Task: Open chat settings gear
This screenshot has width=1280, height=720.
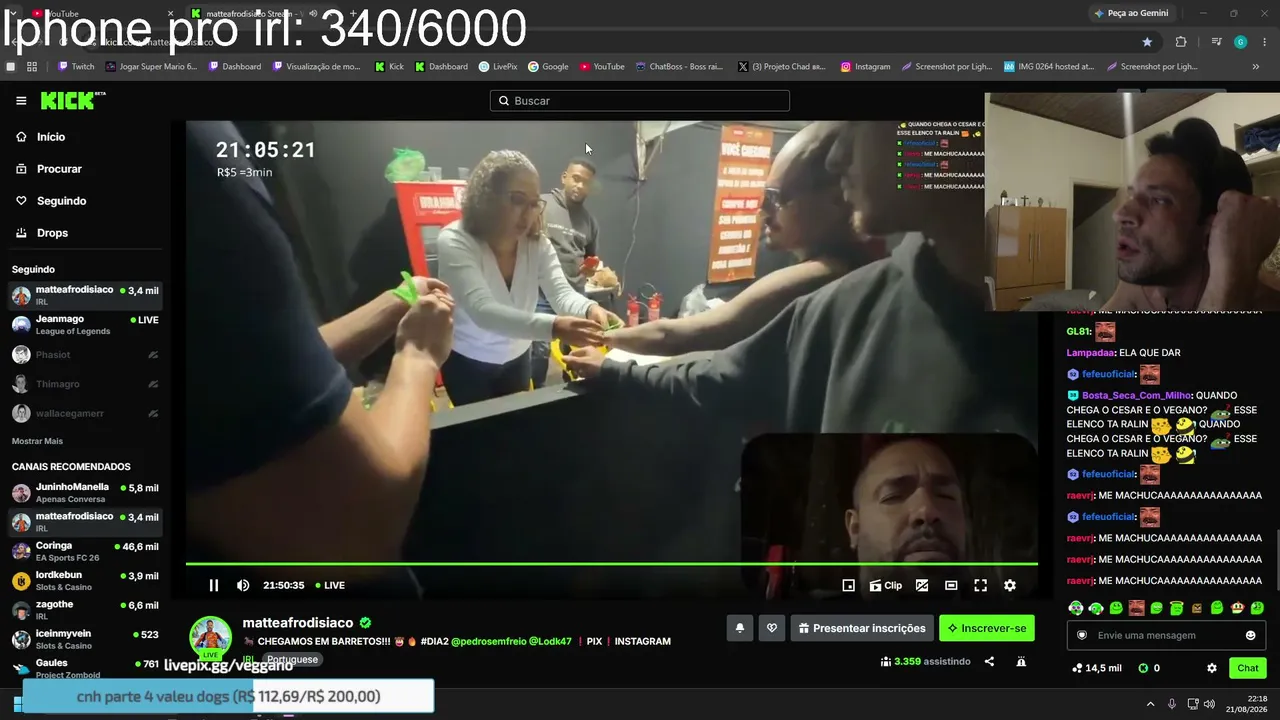Action: point(1212,668)
